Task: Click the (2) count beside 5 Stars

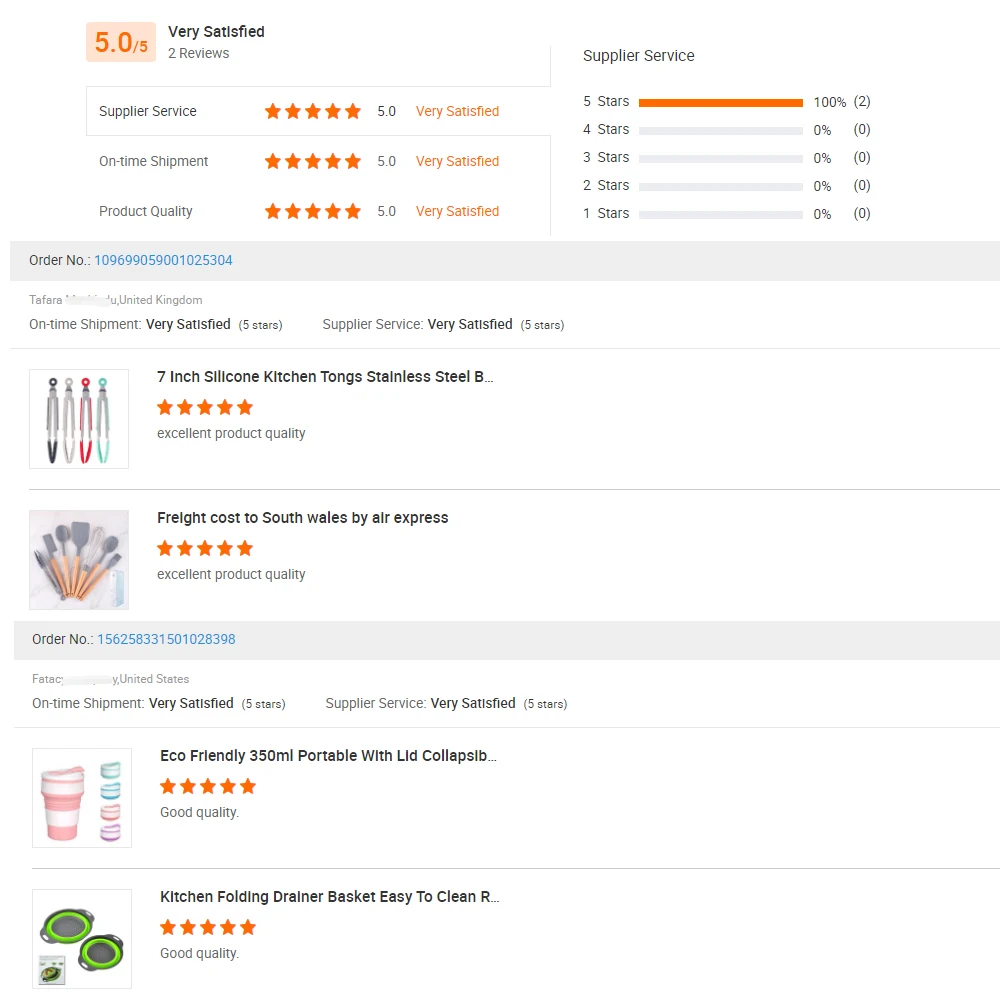Action: (x=861, y=101)
